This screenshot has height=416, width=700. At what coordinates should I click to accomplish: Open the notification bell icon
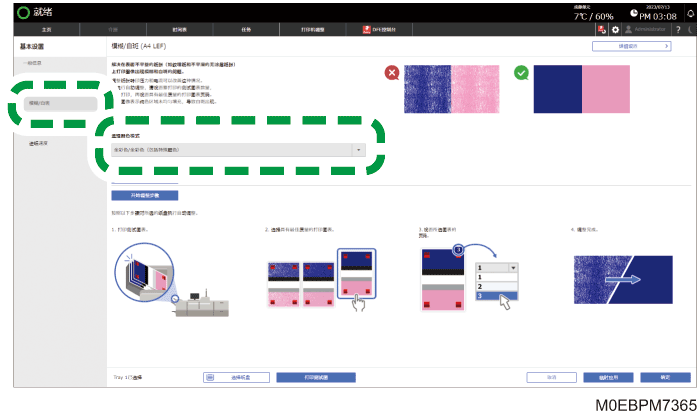[691, 13]
